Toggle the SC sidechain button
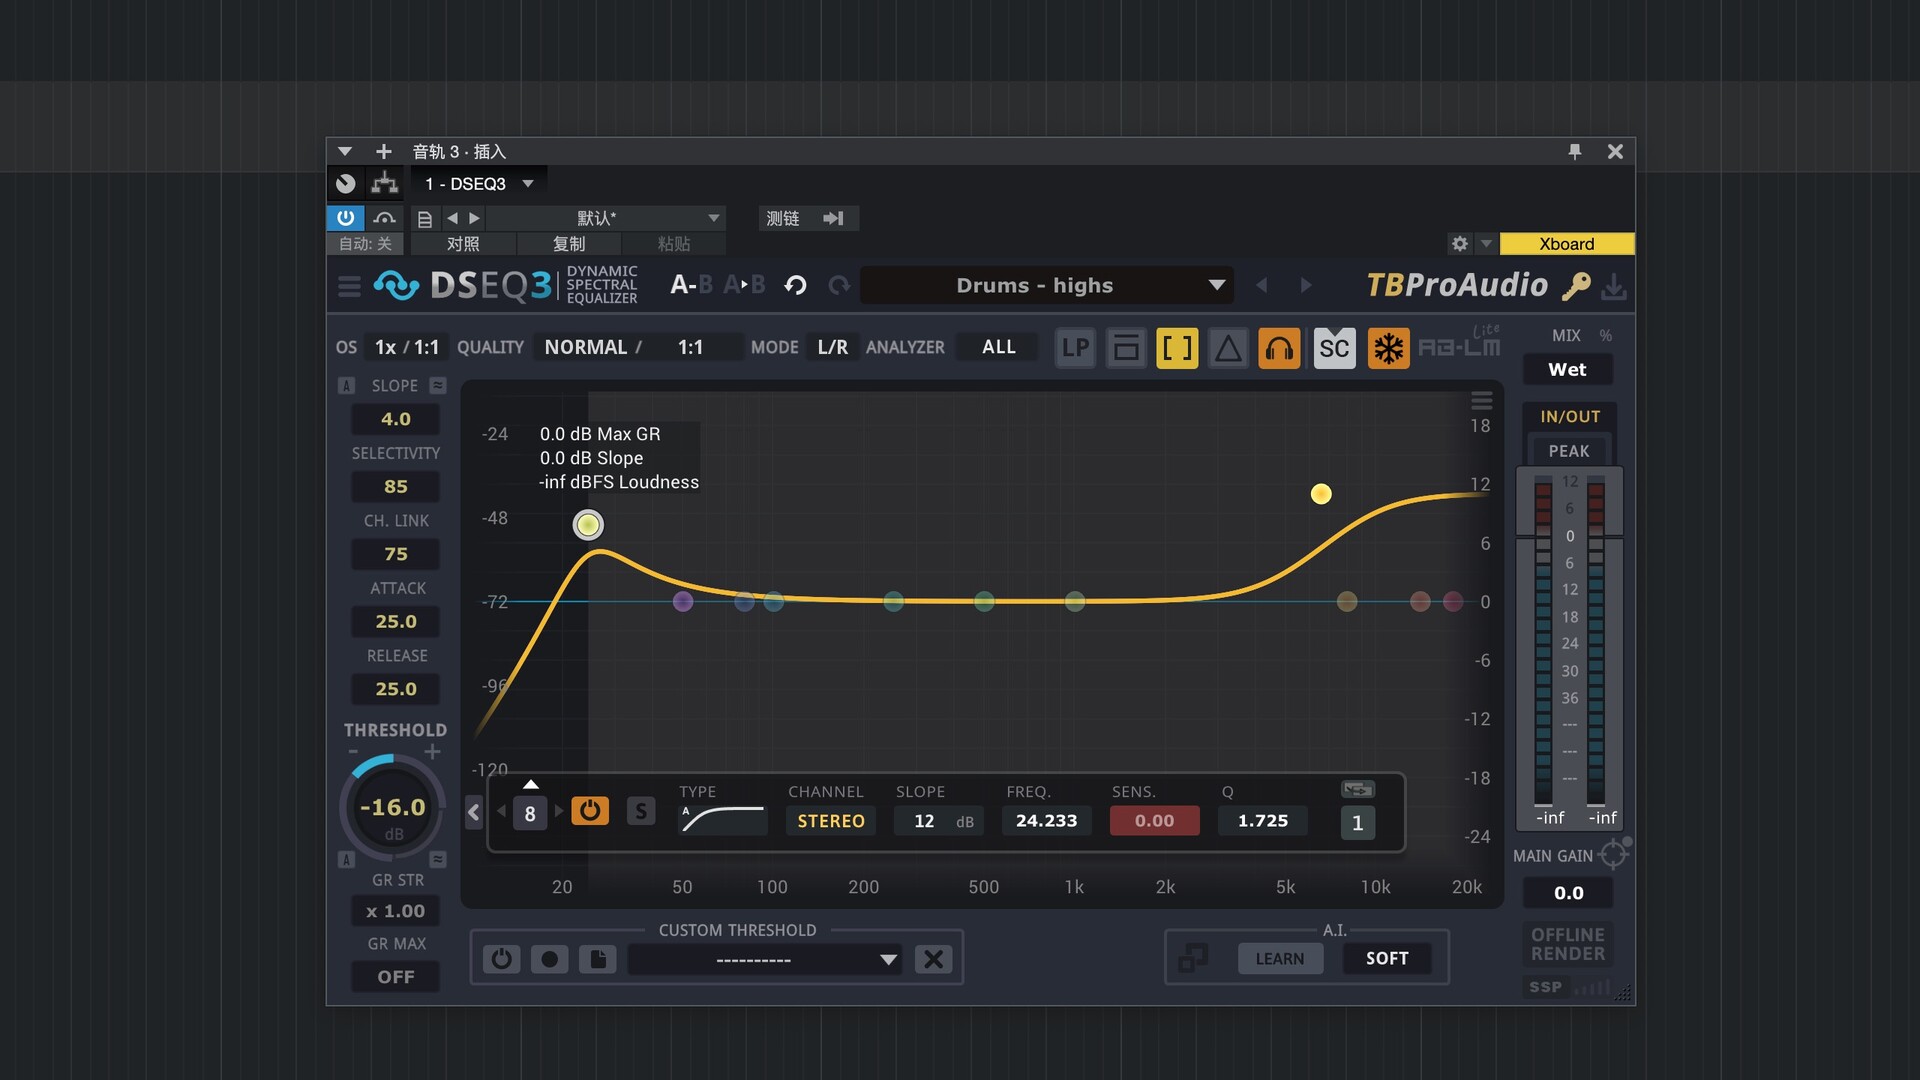1920x1080 pixels. [1334, 348]
